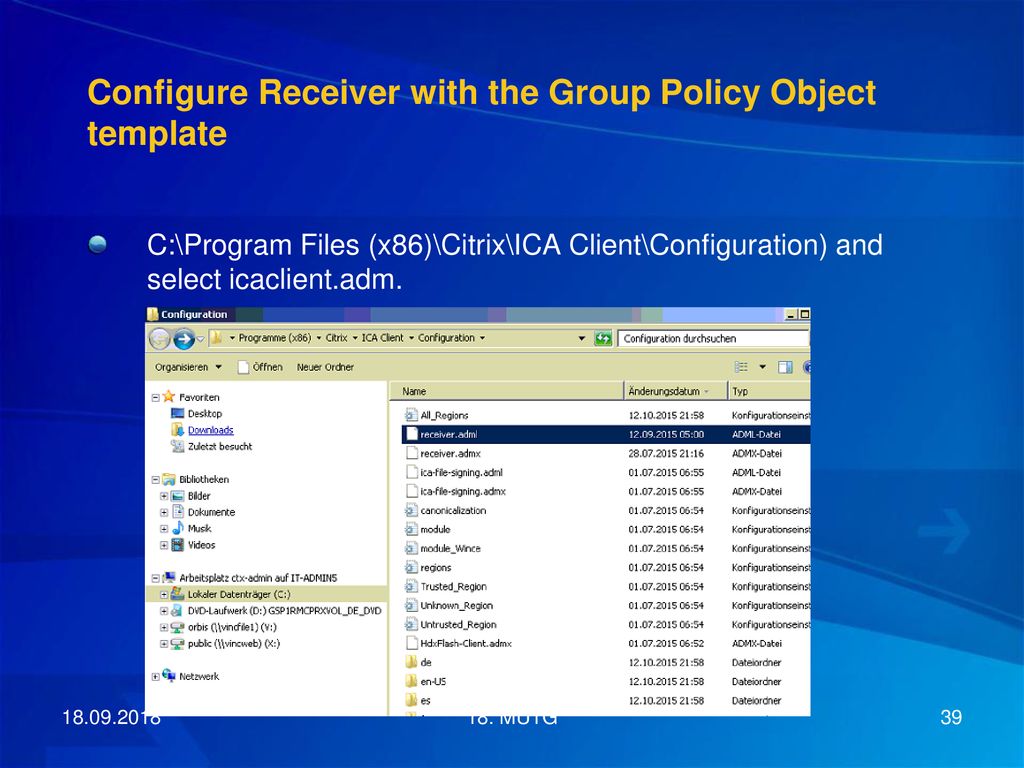The image size is (1024, 768).
Task: Open the Downloads favorite link
Action: coord(210,430)
